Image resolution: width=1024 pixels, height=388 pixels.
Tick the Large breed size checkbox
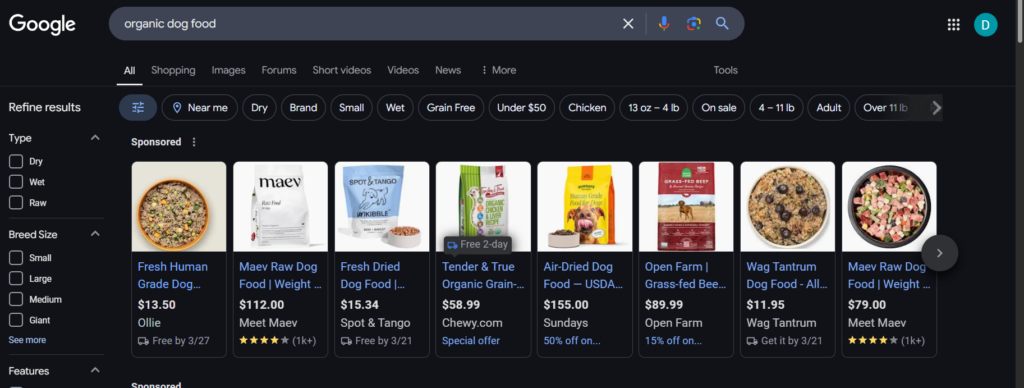click(16, 279)
